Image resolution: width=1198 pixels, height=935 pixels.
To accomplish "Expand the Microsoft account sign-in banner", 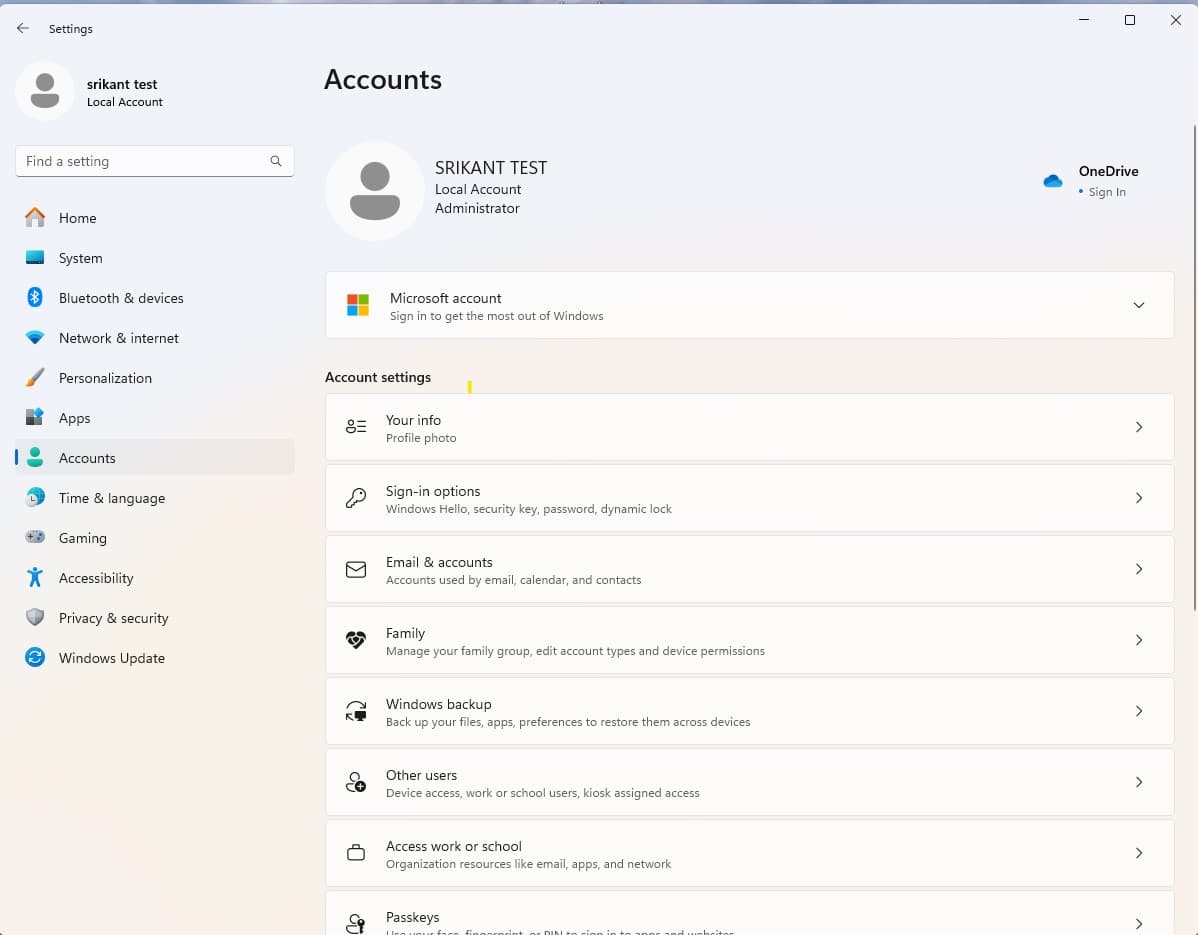I will 1139,305.
